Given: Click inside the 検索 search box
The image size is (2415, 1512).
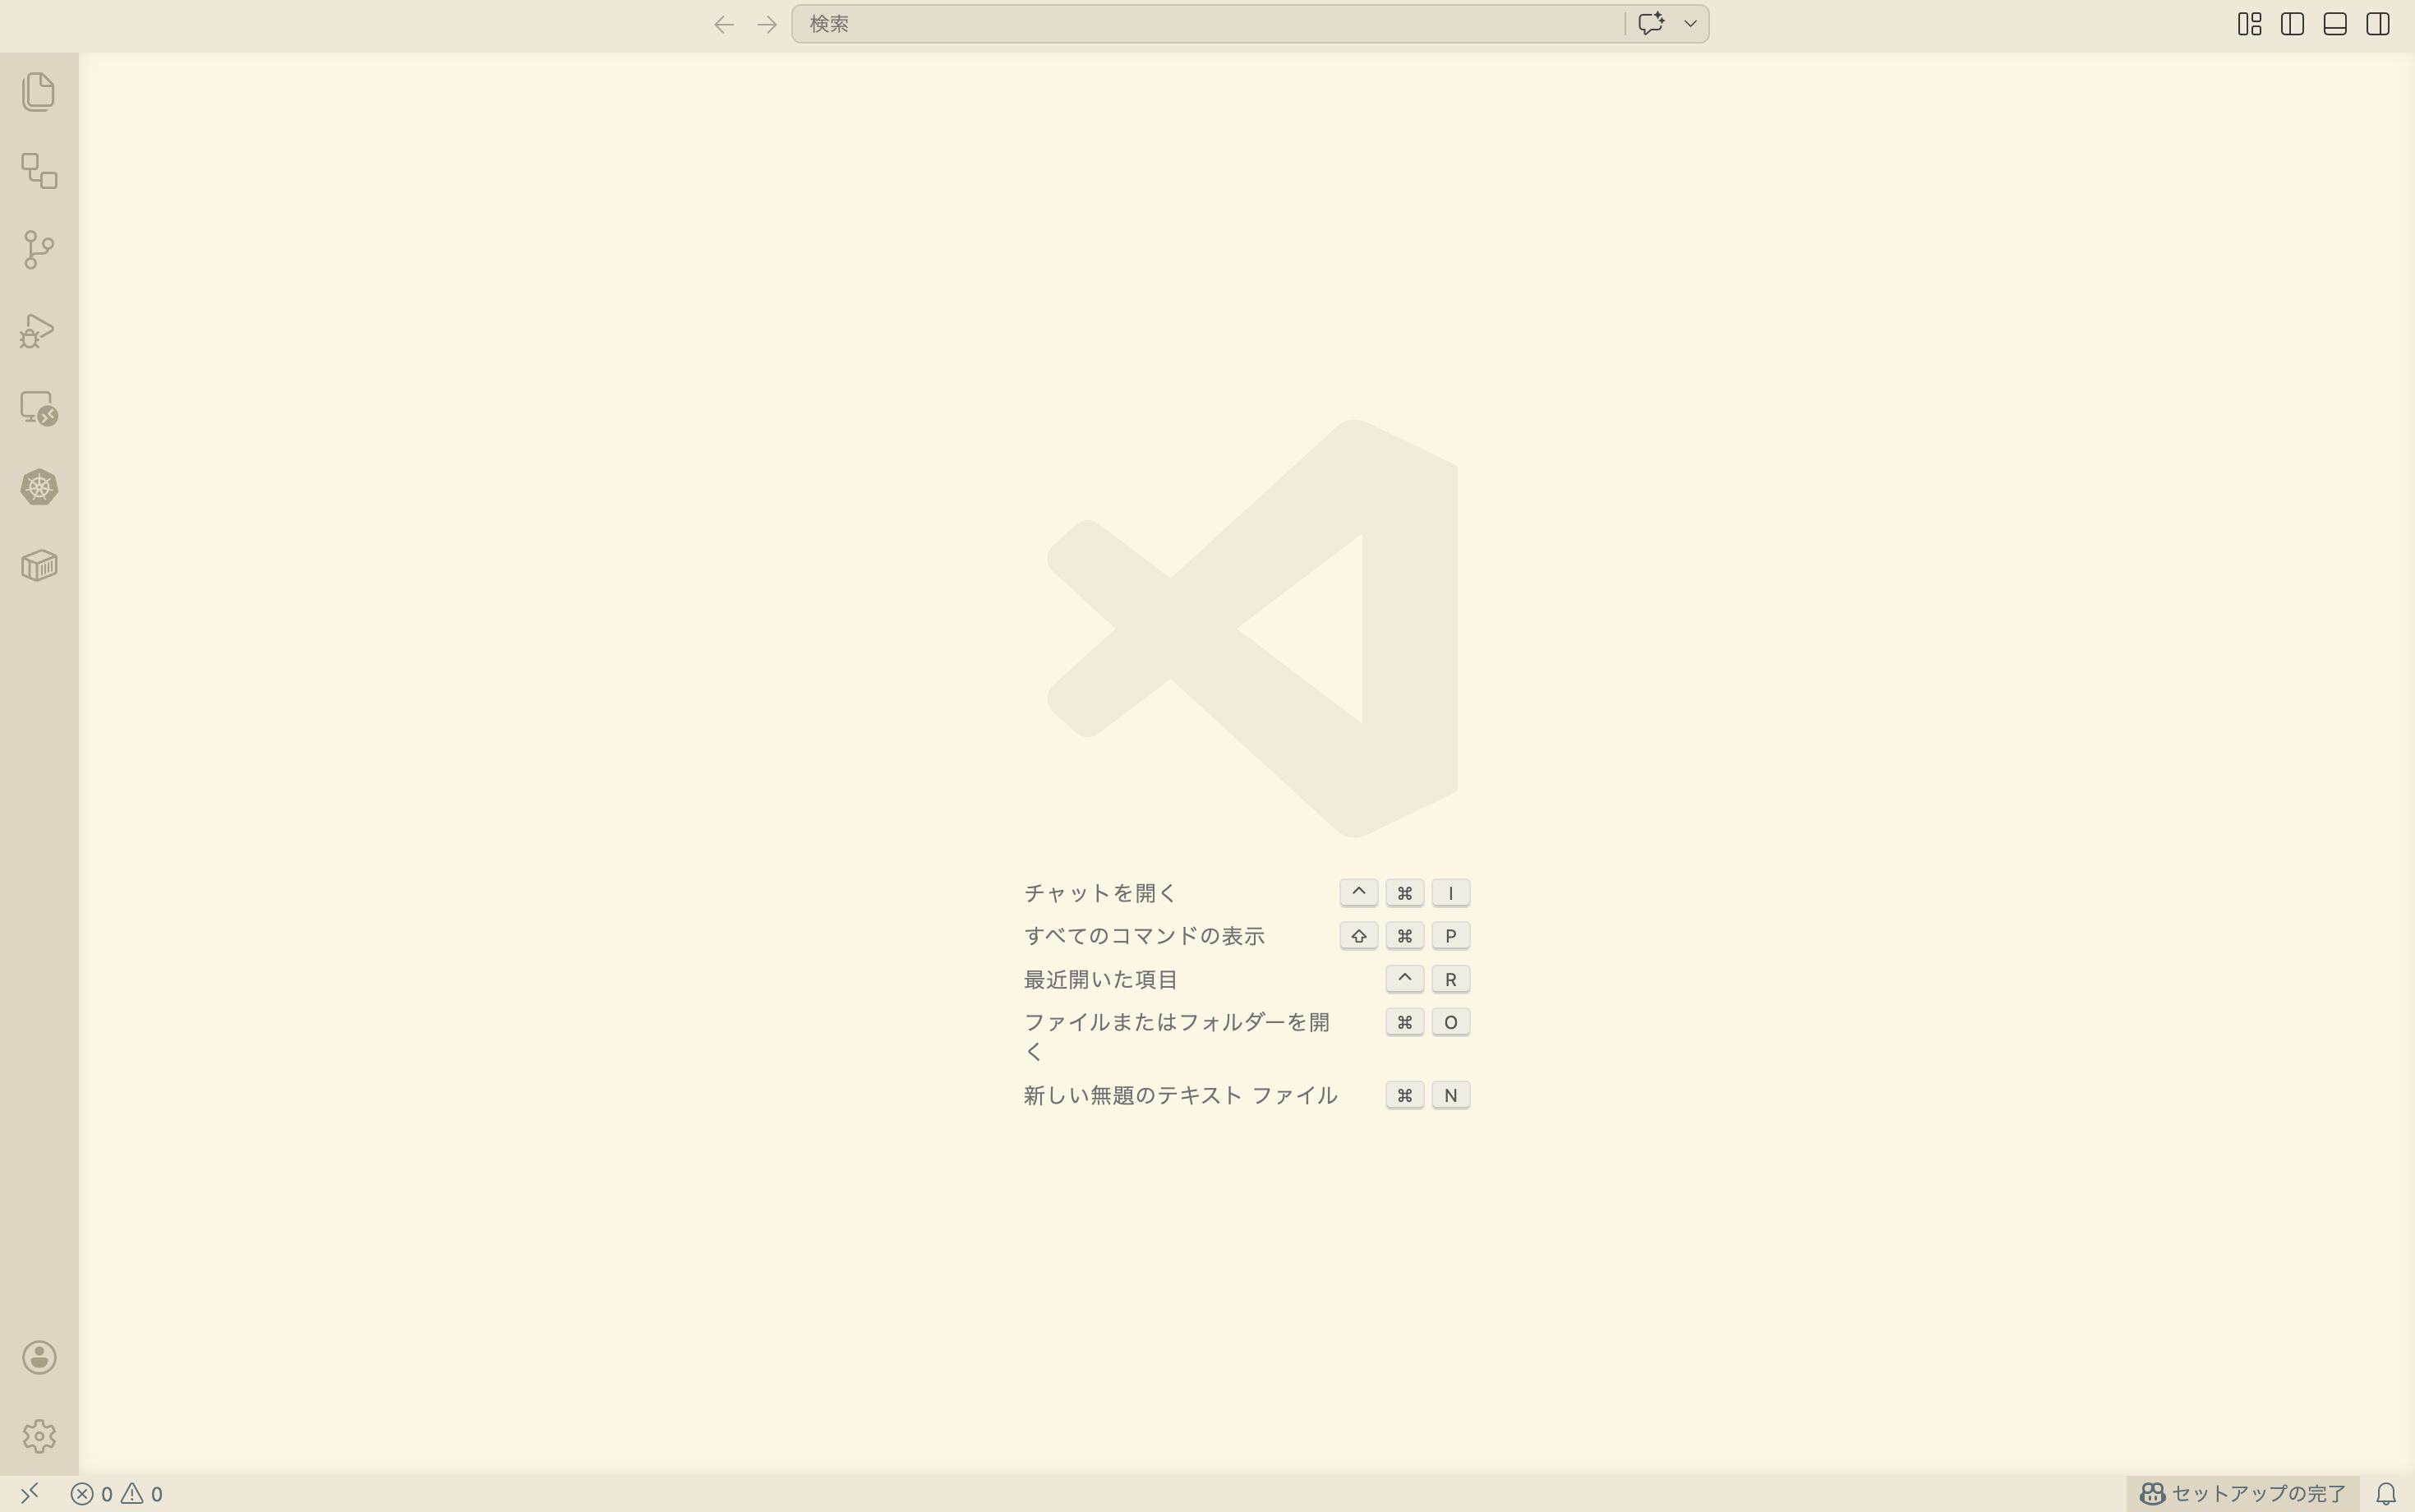Looking at the screenshot, I should point(1200,23).
